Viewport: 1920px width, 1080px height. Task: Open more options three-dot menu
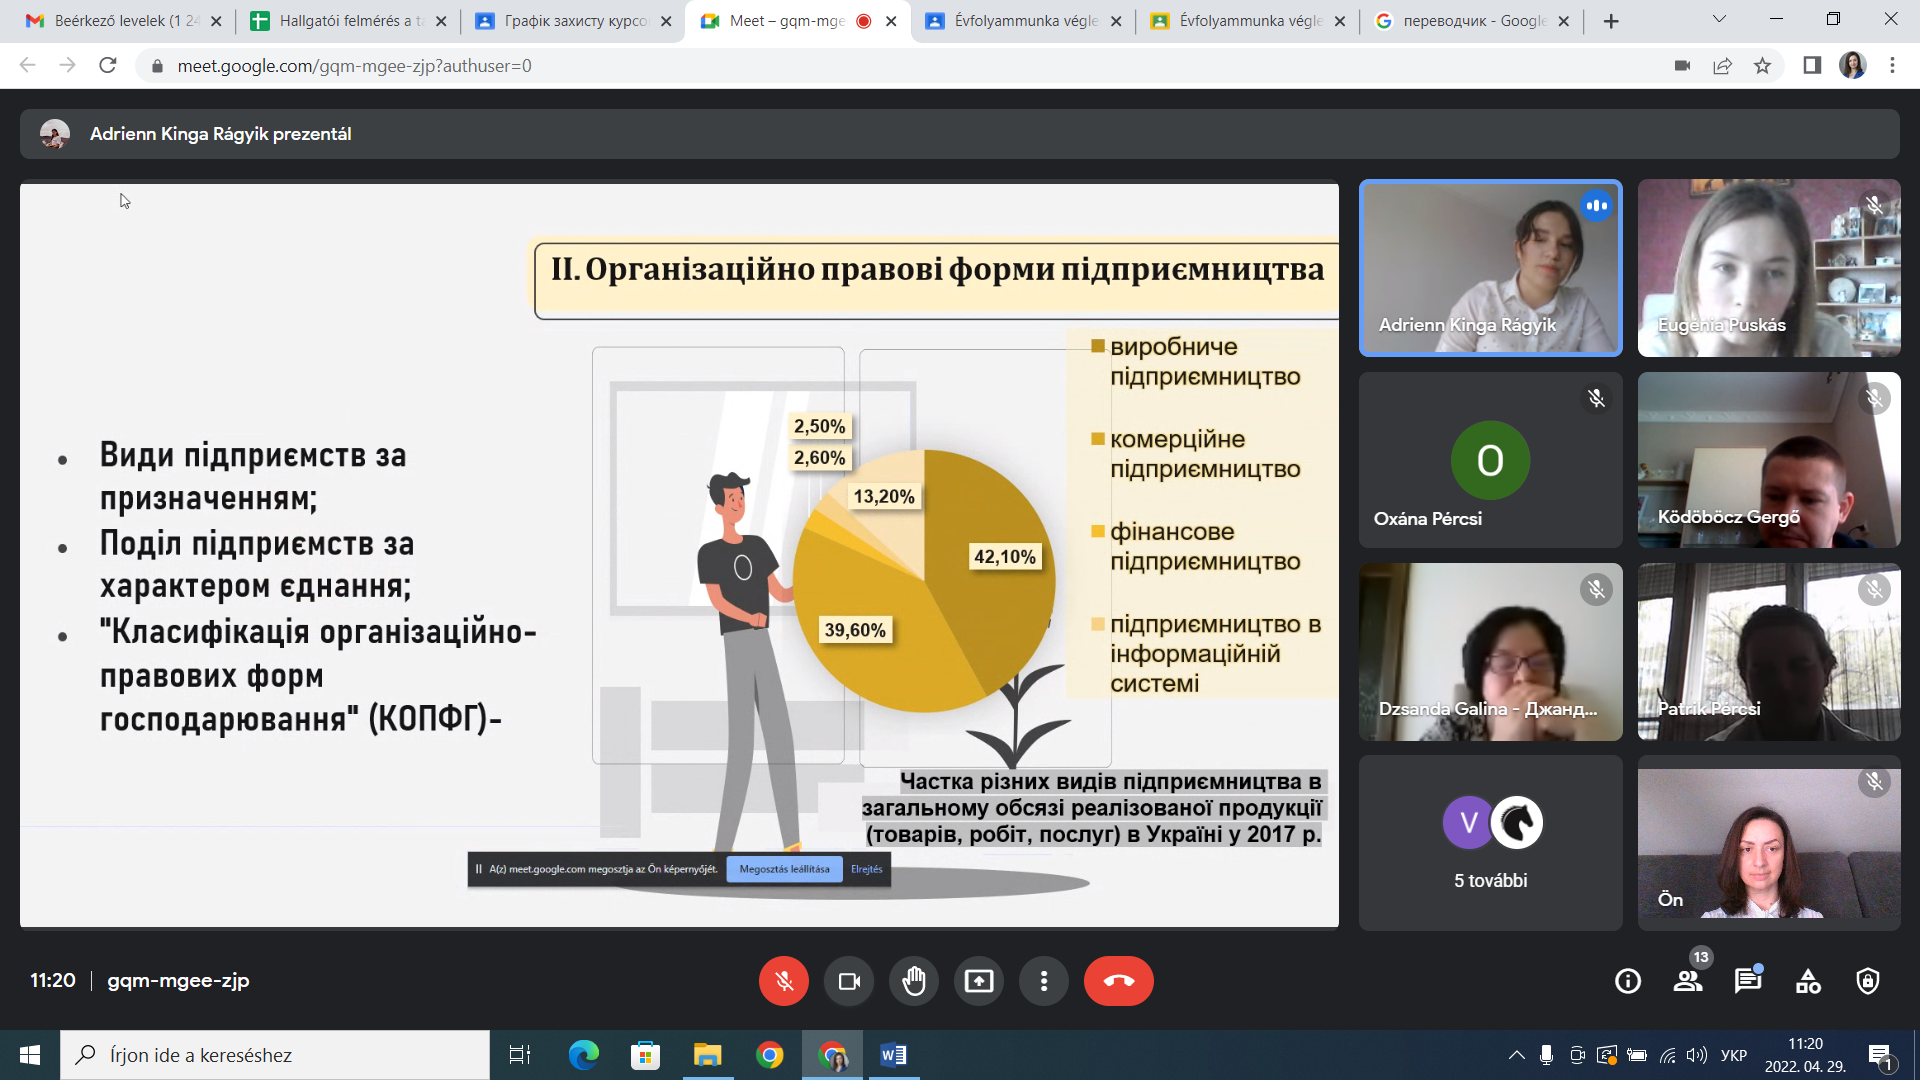[1044, 981]
